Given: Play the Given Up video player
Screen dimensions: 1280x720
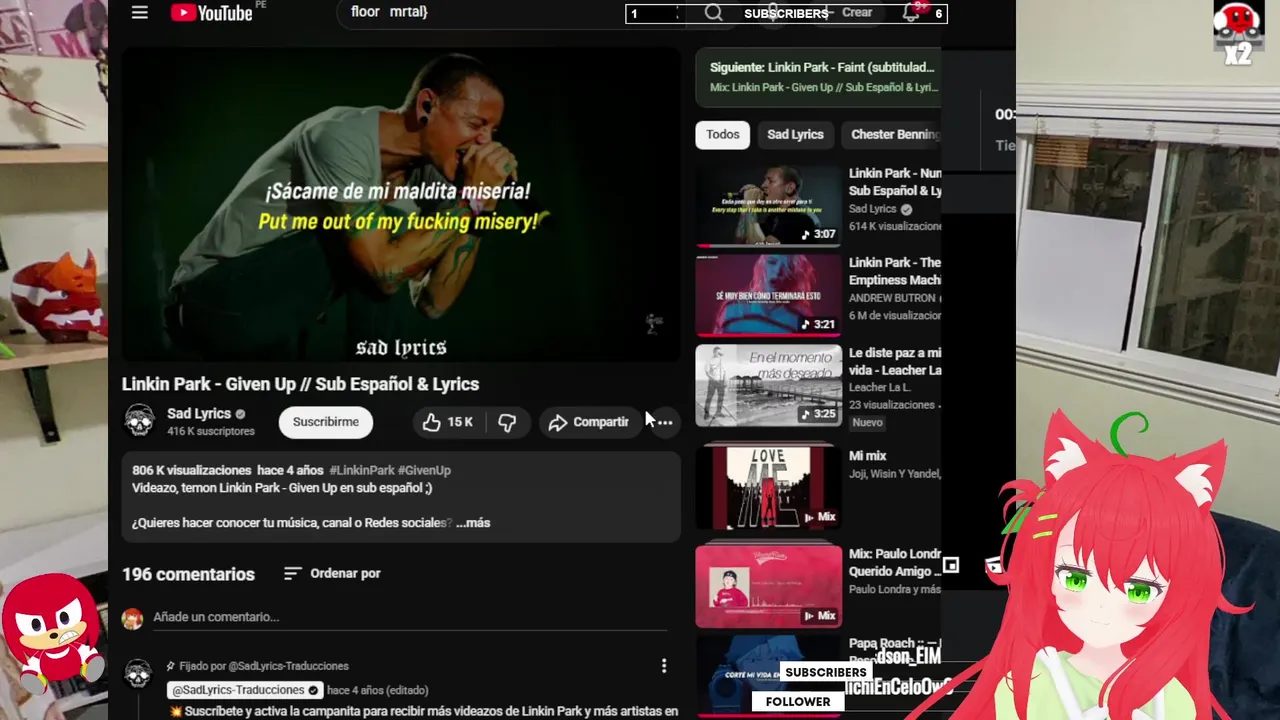Looking at the screenshot, I should click(401, 205).
